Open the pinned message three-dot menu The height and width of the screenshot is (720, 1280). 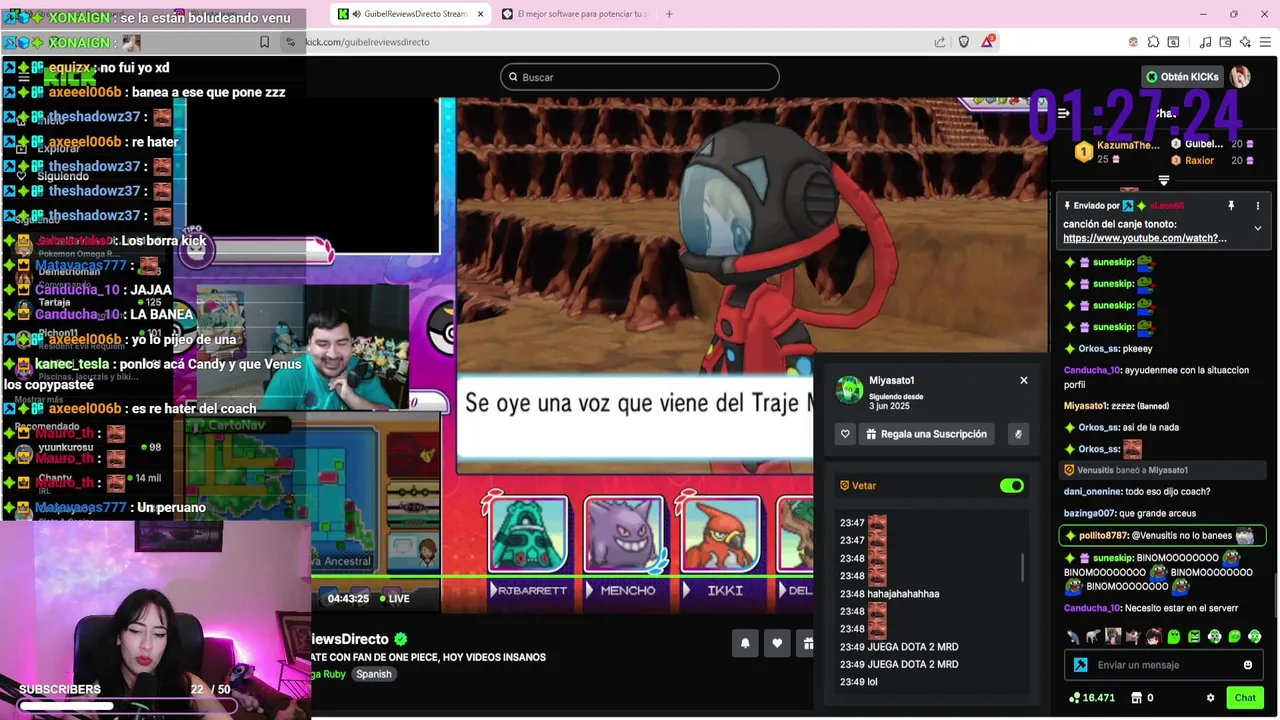coord(1257,206)
